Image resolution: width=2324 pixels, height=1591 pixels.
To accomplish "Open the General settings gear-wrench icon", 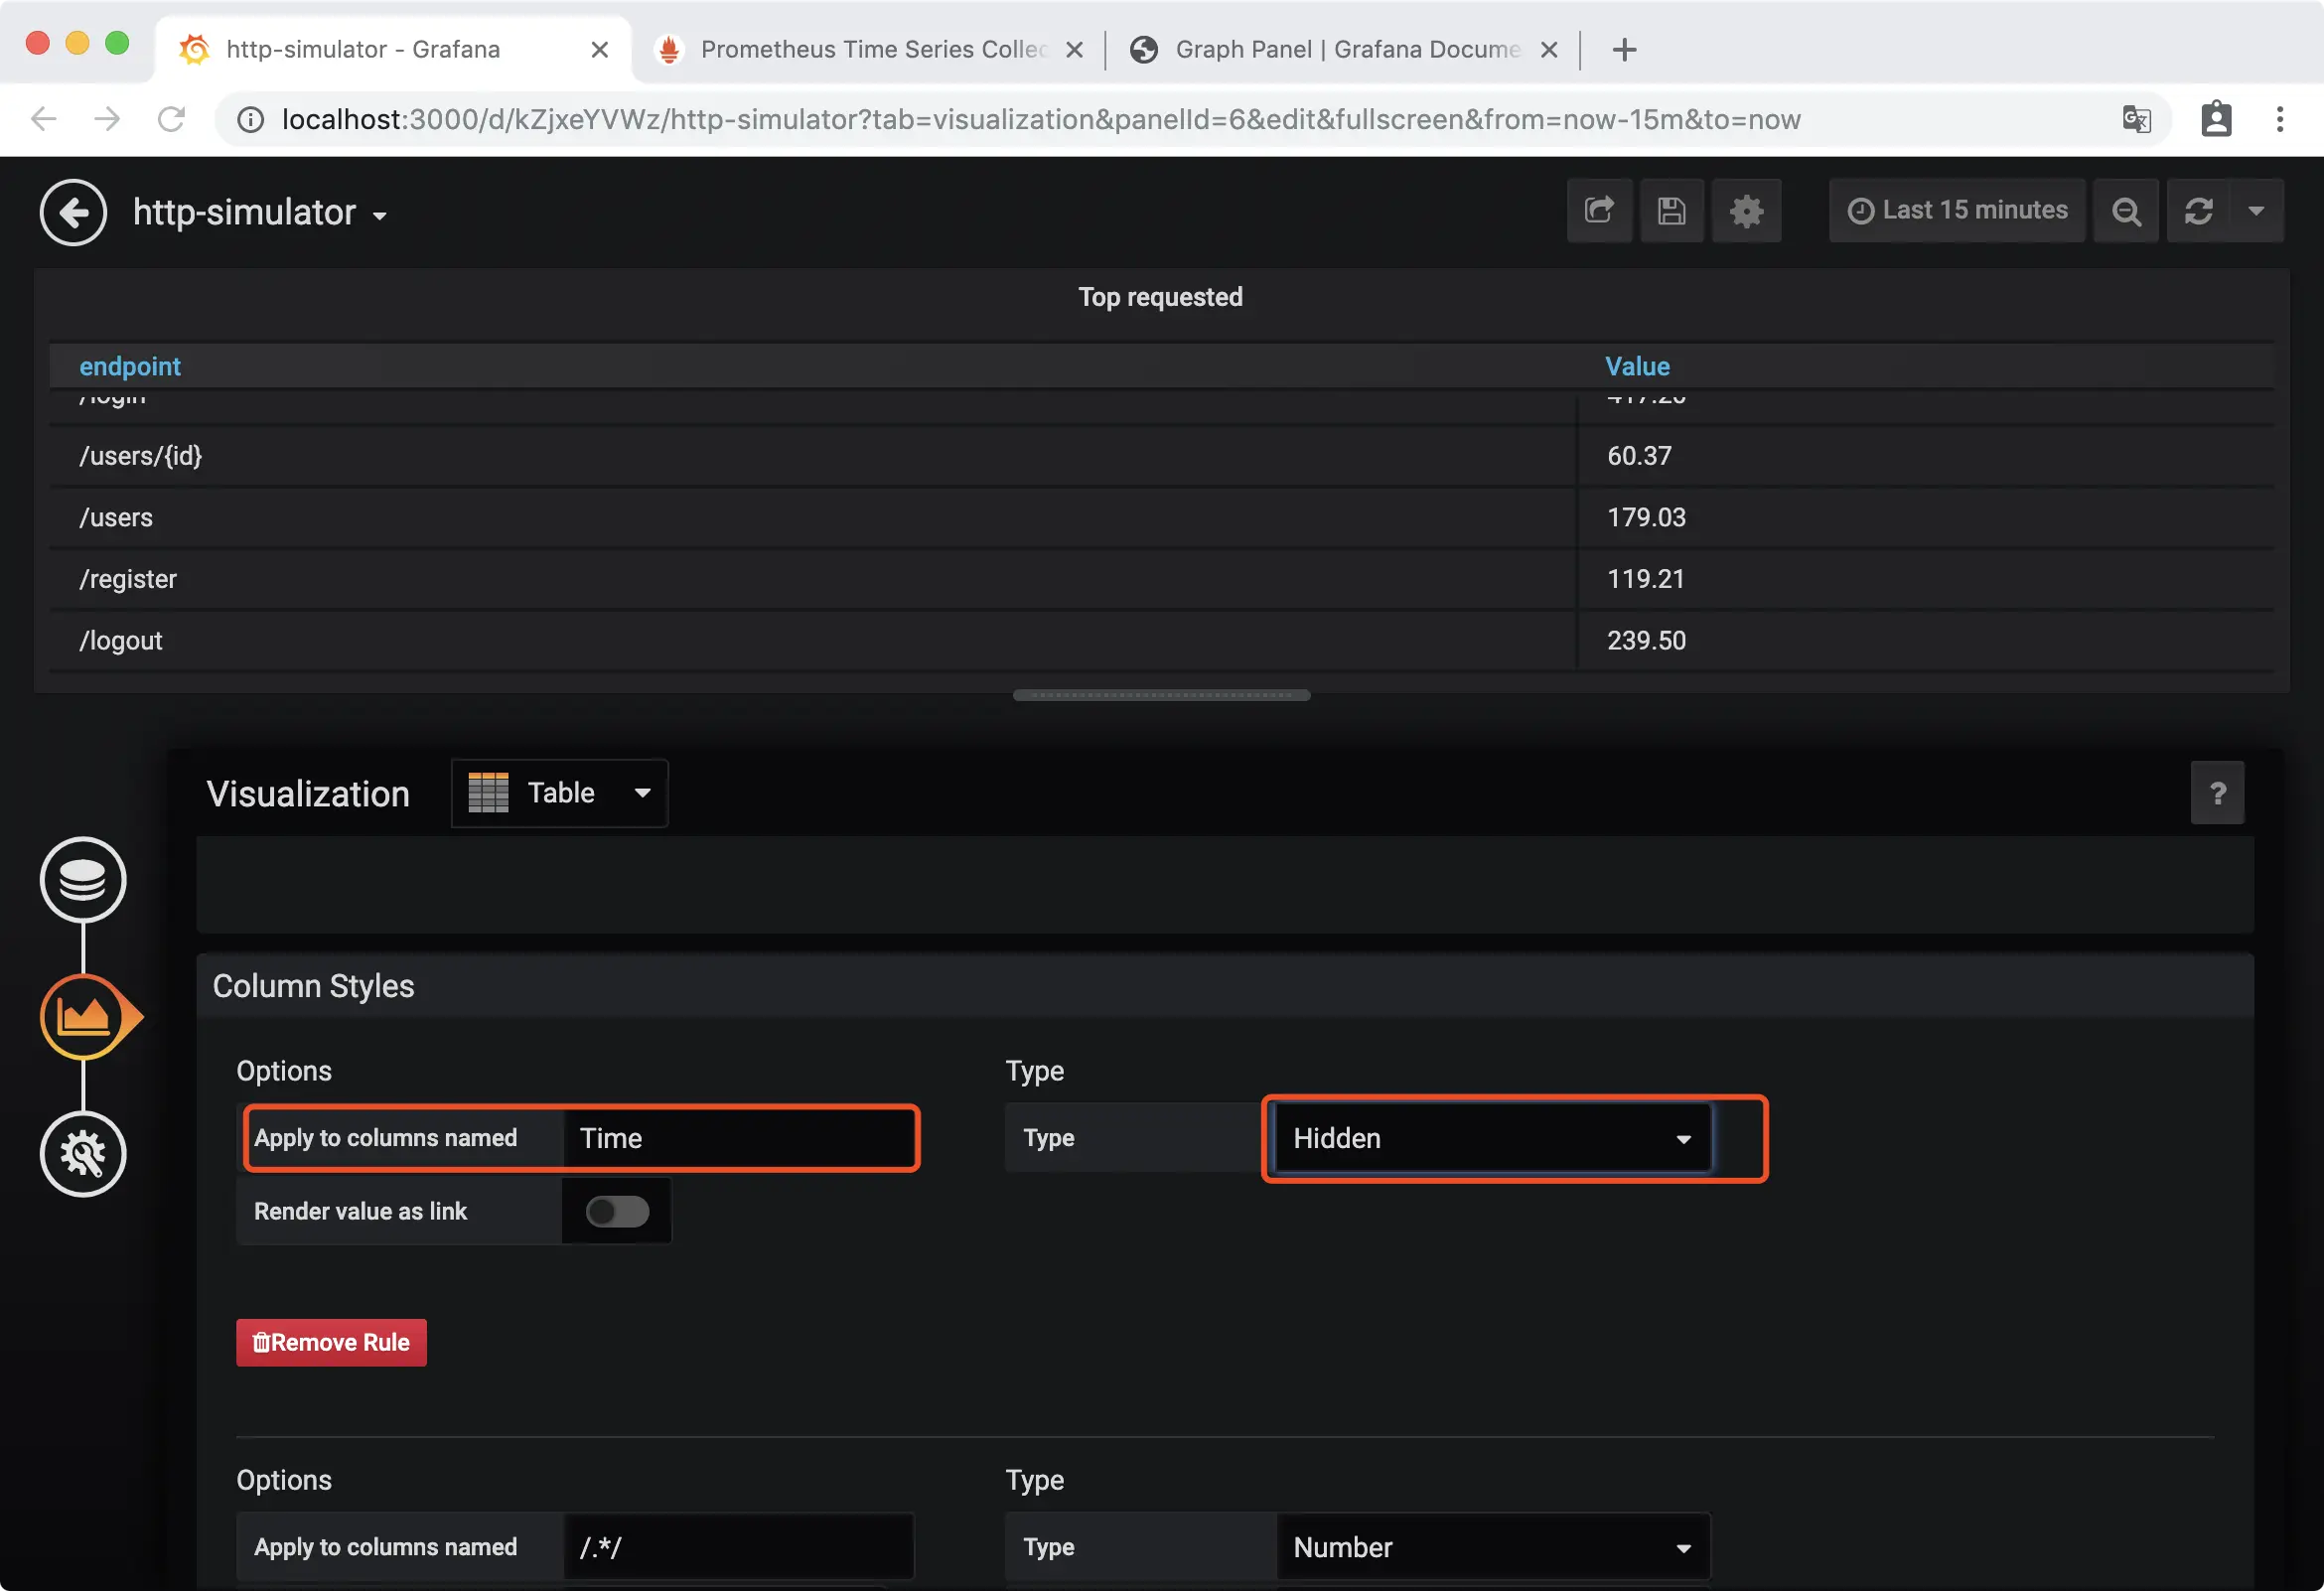I will point(83,1153).
